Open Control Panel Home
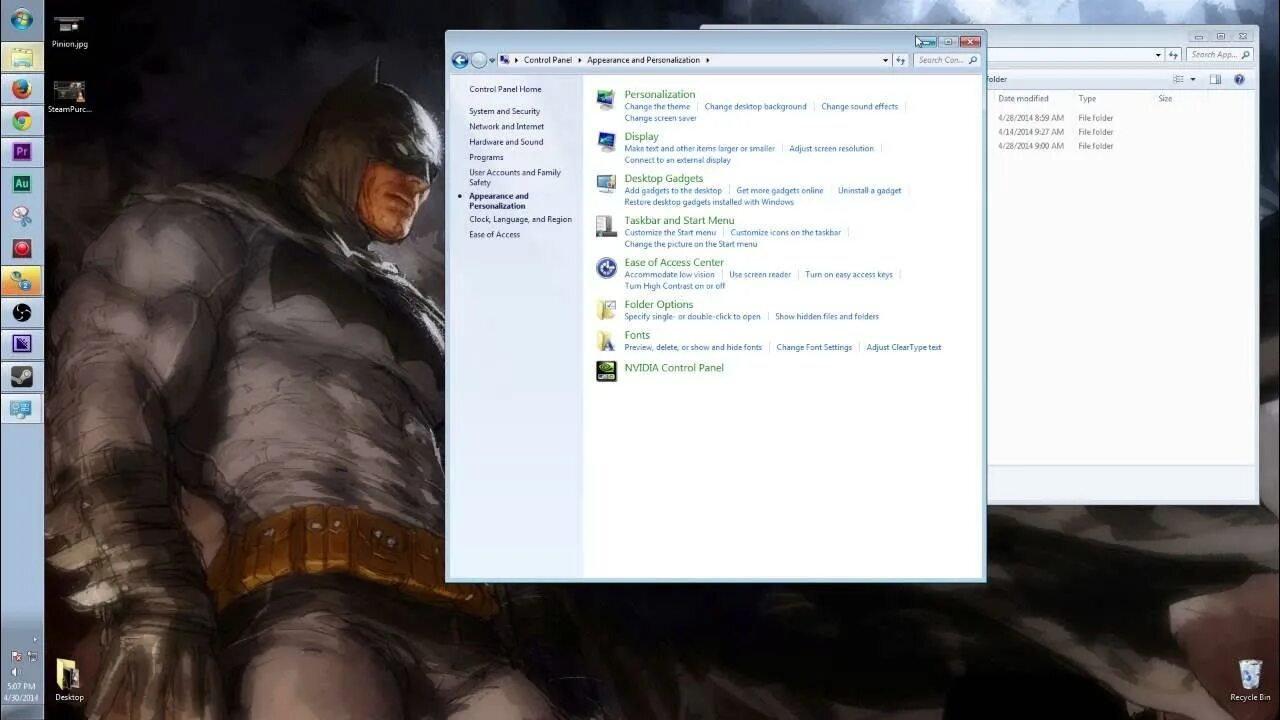The width and height of the screenshot is (1280, 720). [x=505, y=89]
